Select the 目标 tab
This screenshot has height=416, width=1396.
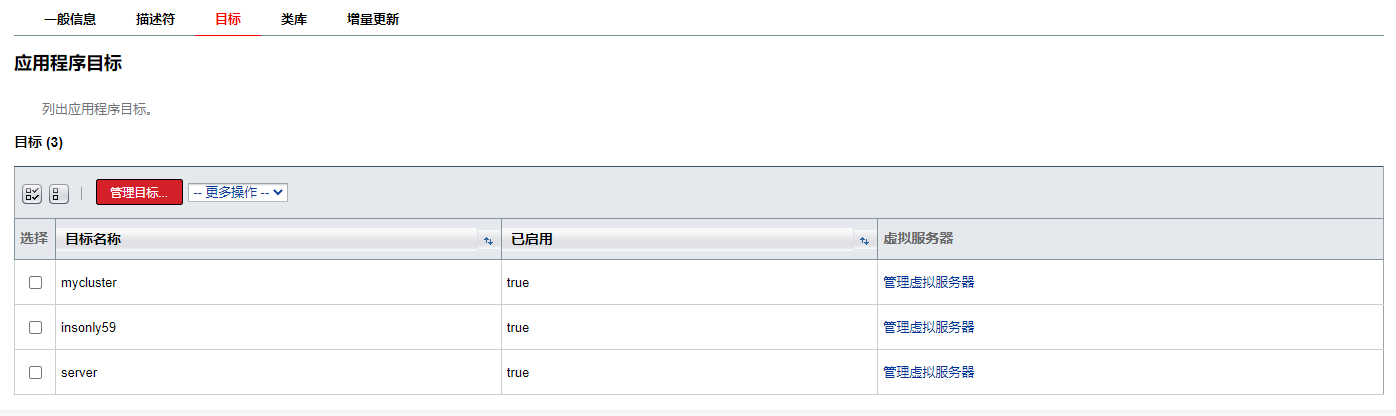[x=228, y=19]
